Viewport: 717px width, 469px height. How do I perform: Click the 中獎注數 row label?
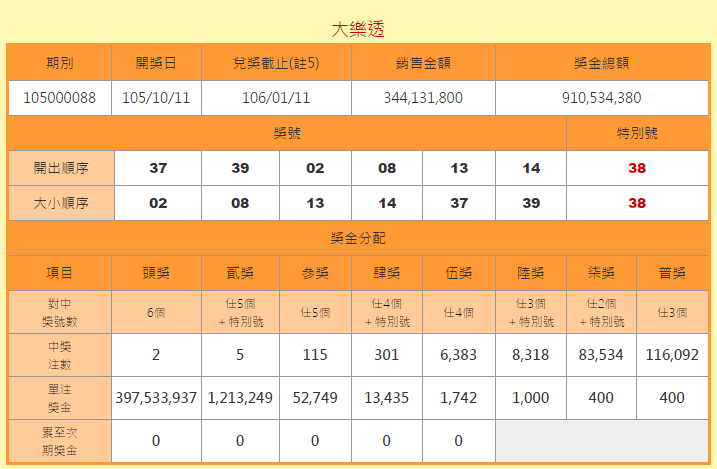tap(59, 355)
